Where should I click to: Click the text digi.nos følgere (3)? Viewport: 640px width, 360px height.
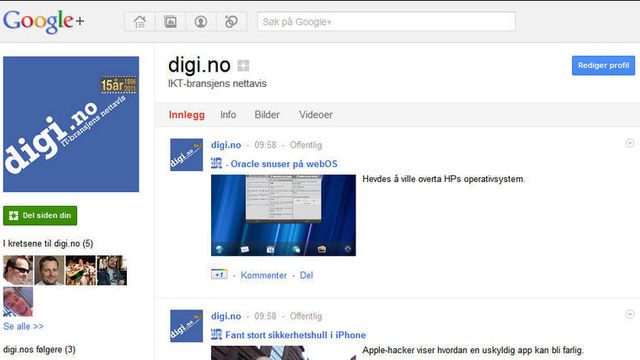(39, 349)
